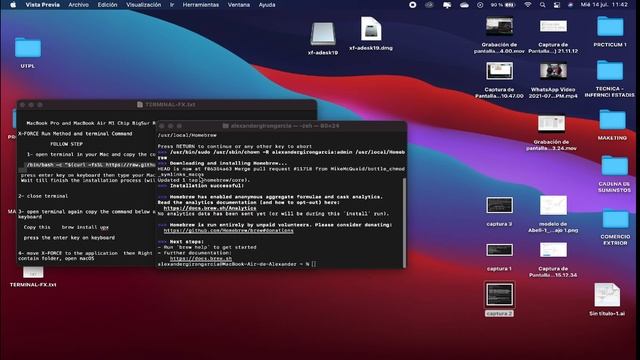640x360 pixels.
Task: Click the screen recording stop icon in menu bar
Action: click(x=413, y=5)
